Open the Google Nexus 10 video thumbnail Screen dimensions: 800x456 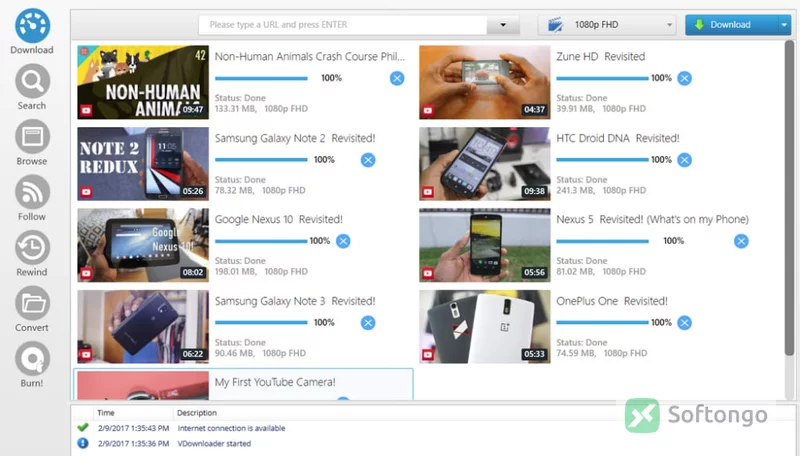(143, 245)
